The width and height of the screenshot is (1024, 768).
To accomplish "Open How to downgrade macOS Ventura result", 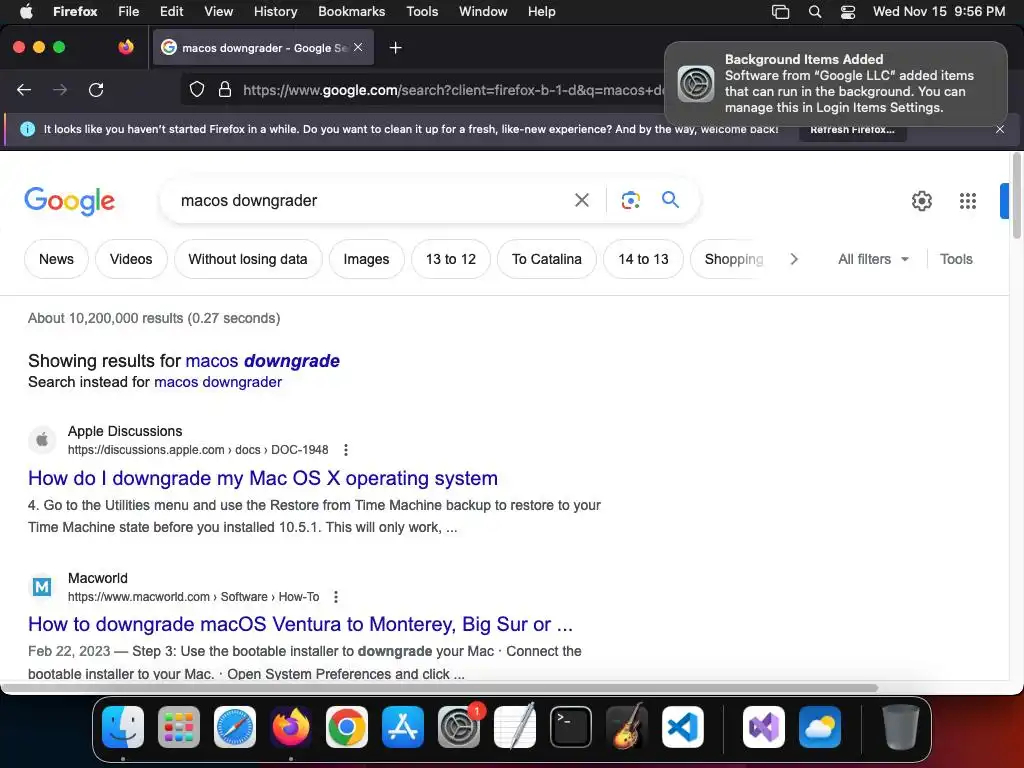I will [x=300, y=624].
